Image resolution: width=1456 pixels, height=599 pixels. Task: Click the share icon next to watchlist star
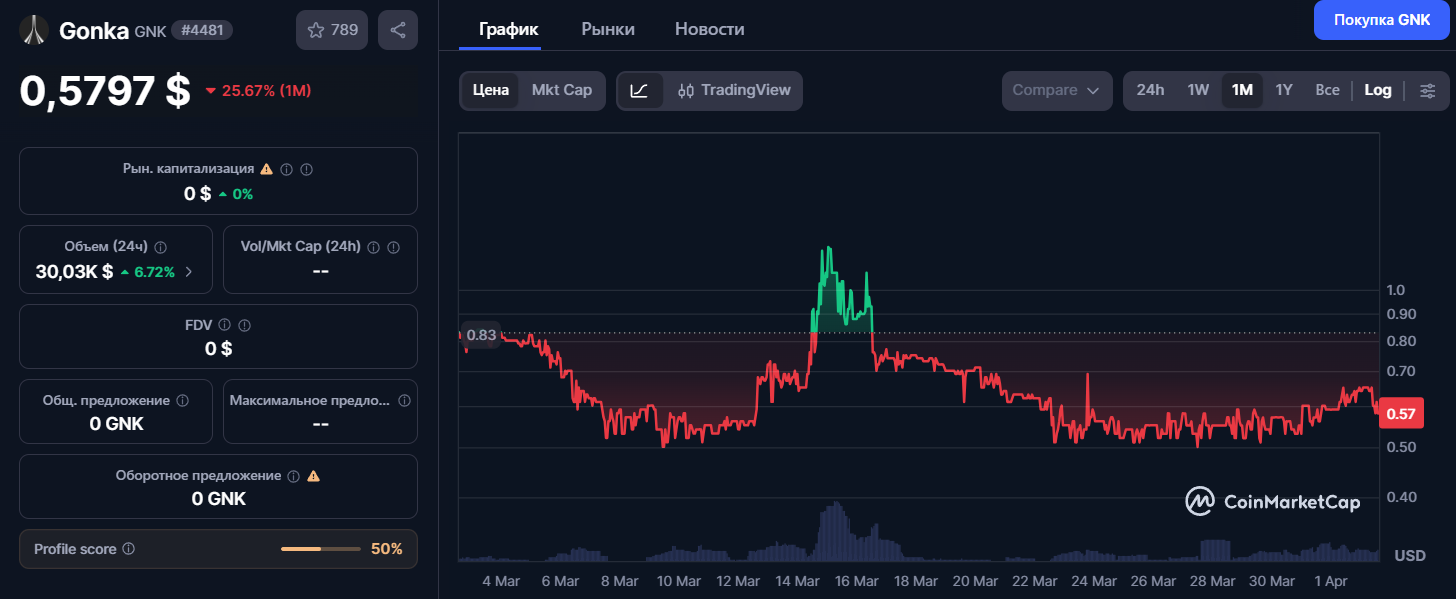398,30
